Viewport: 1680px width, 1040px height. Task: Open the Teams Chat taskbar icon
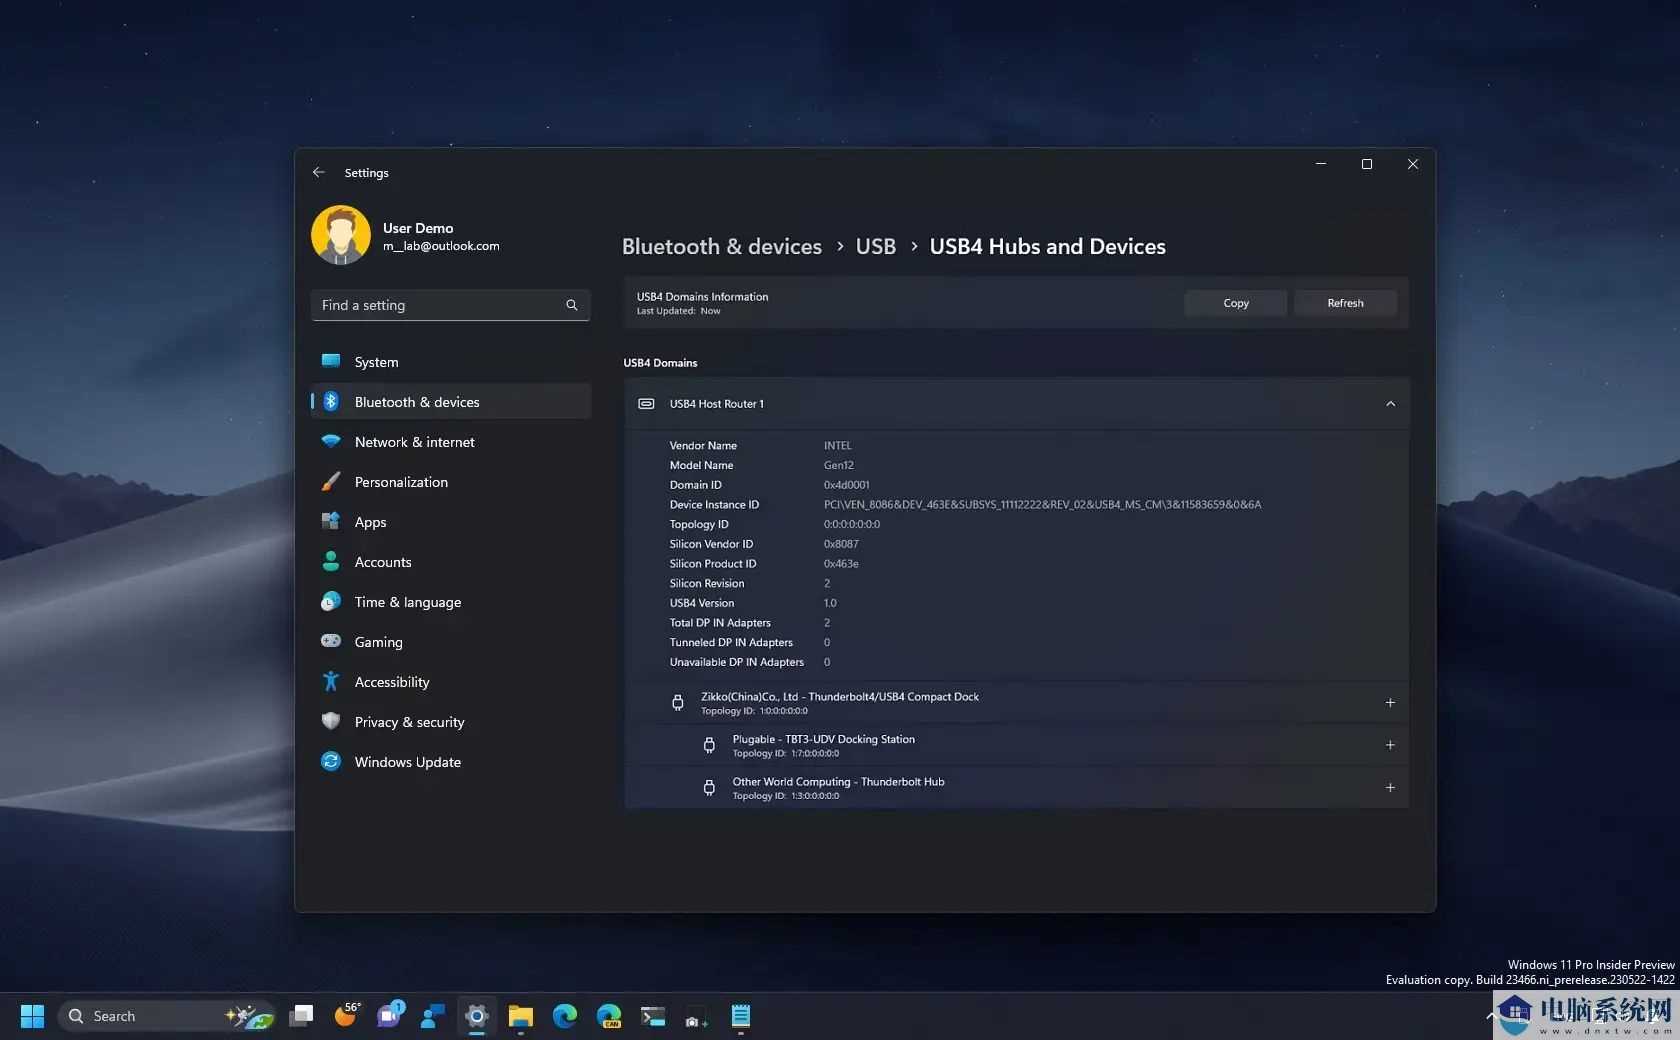point(389,1016)
